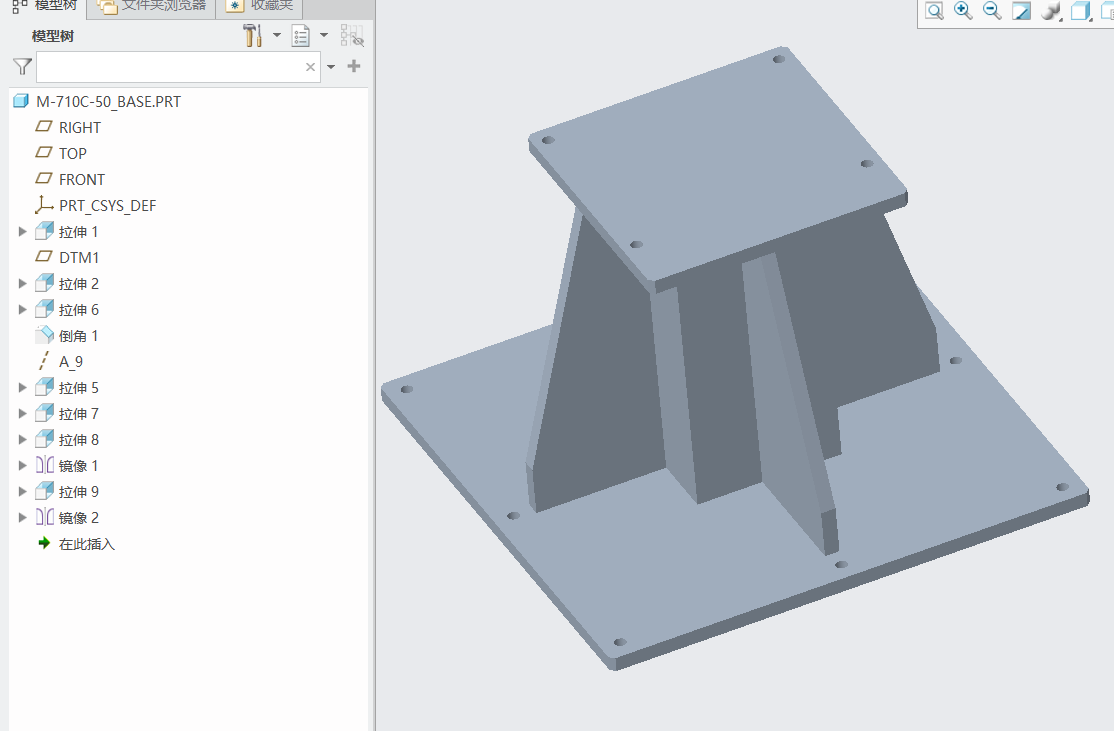Expand the 拉伸 6 feature

point(22,310)
